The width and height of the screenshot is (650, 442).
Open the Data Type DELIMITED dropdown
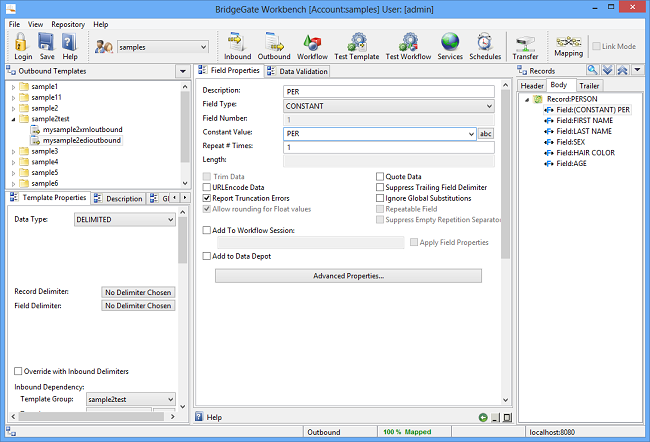click(170, 219)
